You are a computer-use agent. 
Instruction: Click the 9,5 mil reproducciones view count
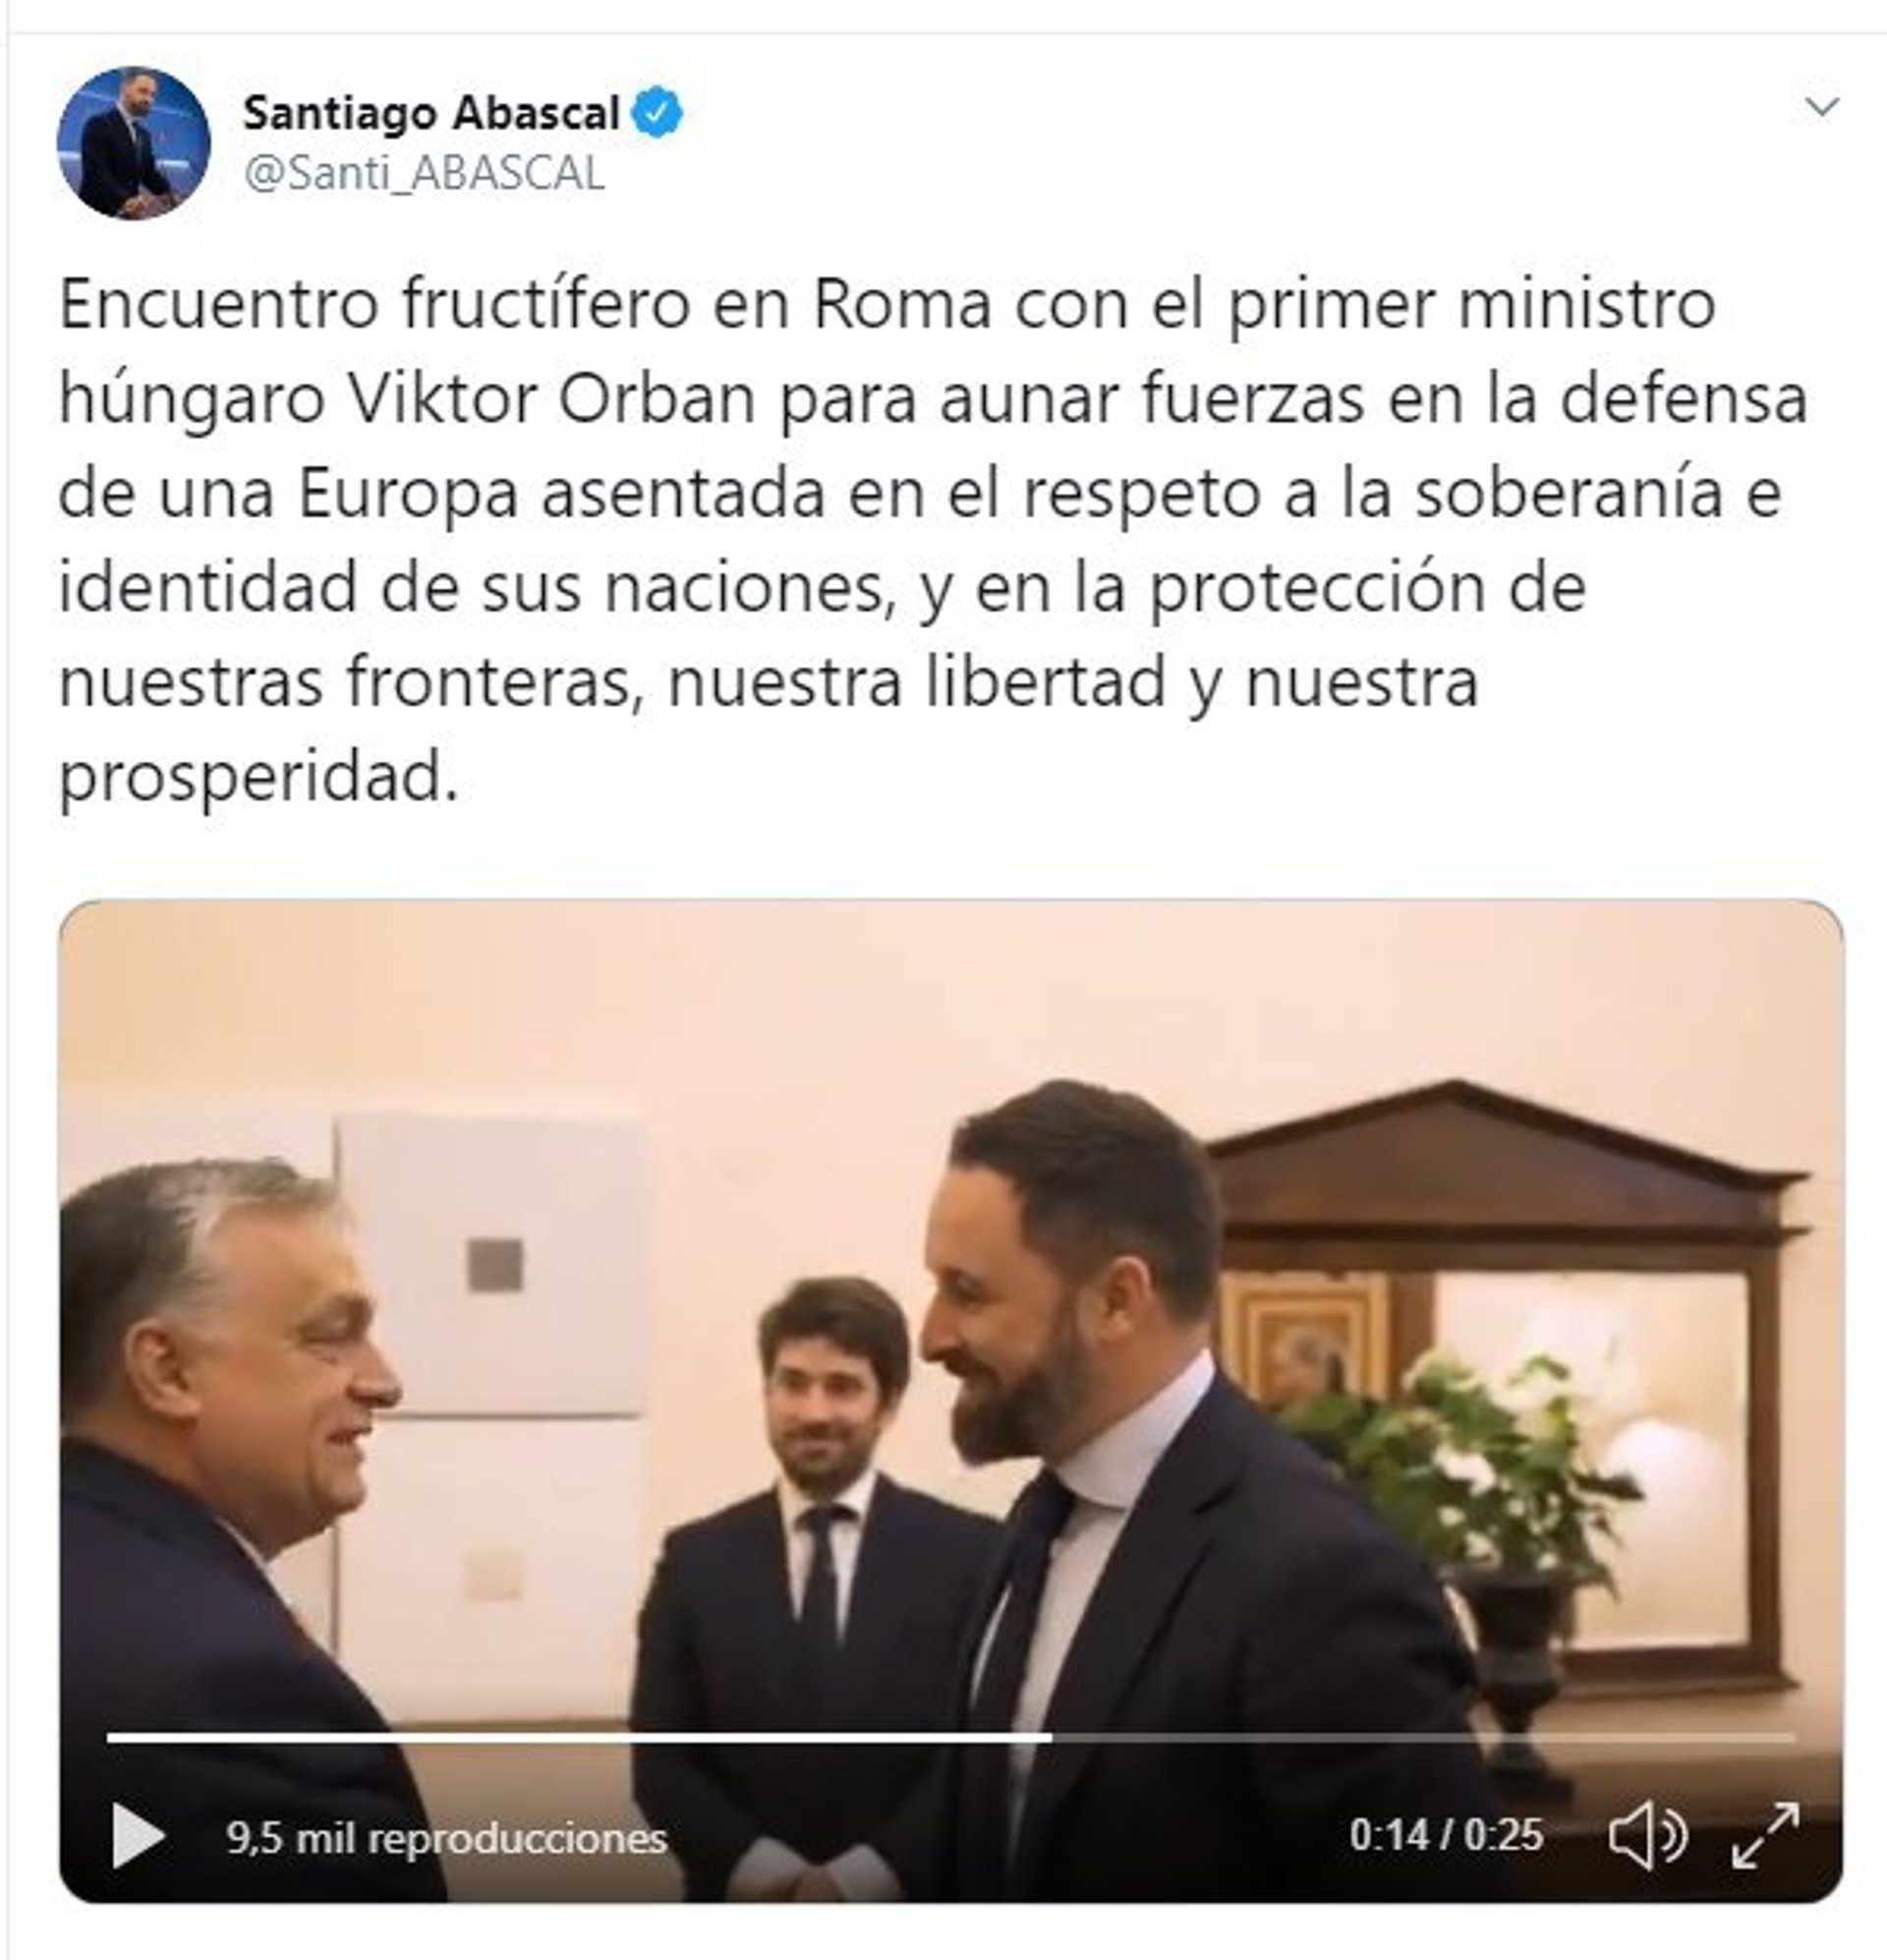pos(446,1838)
